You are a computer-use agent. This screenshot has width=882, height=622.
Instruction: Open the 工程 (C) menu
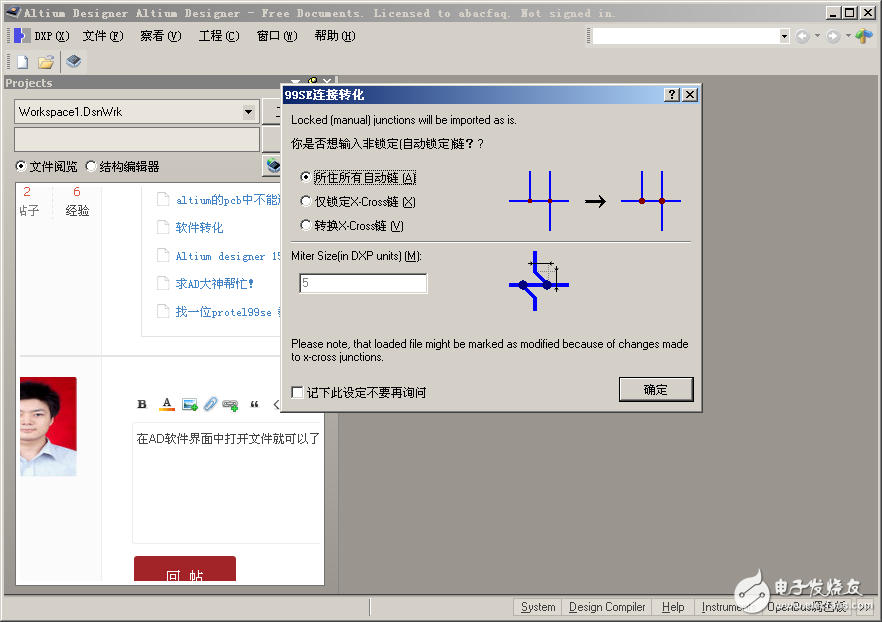point(219,36)
